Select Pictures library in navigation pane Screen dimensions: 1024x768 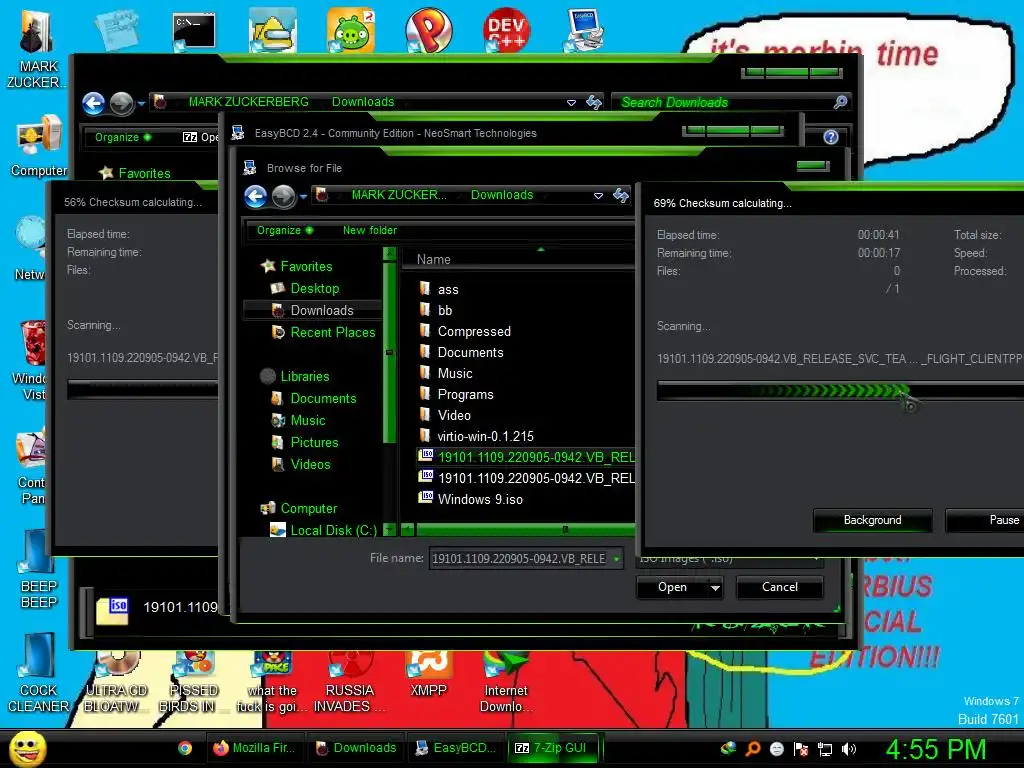click(x=314, y=442)
